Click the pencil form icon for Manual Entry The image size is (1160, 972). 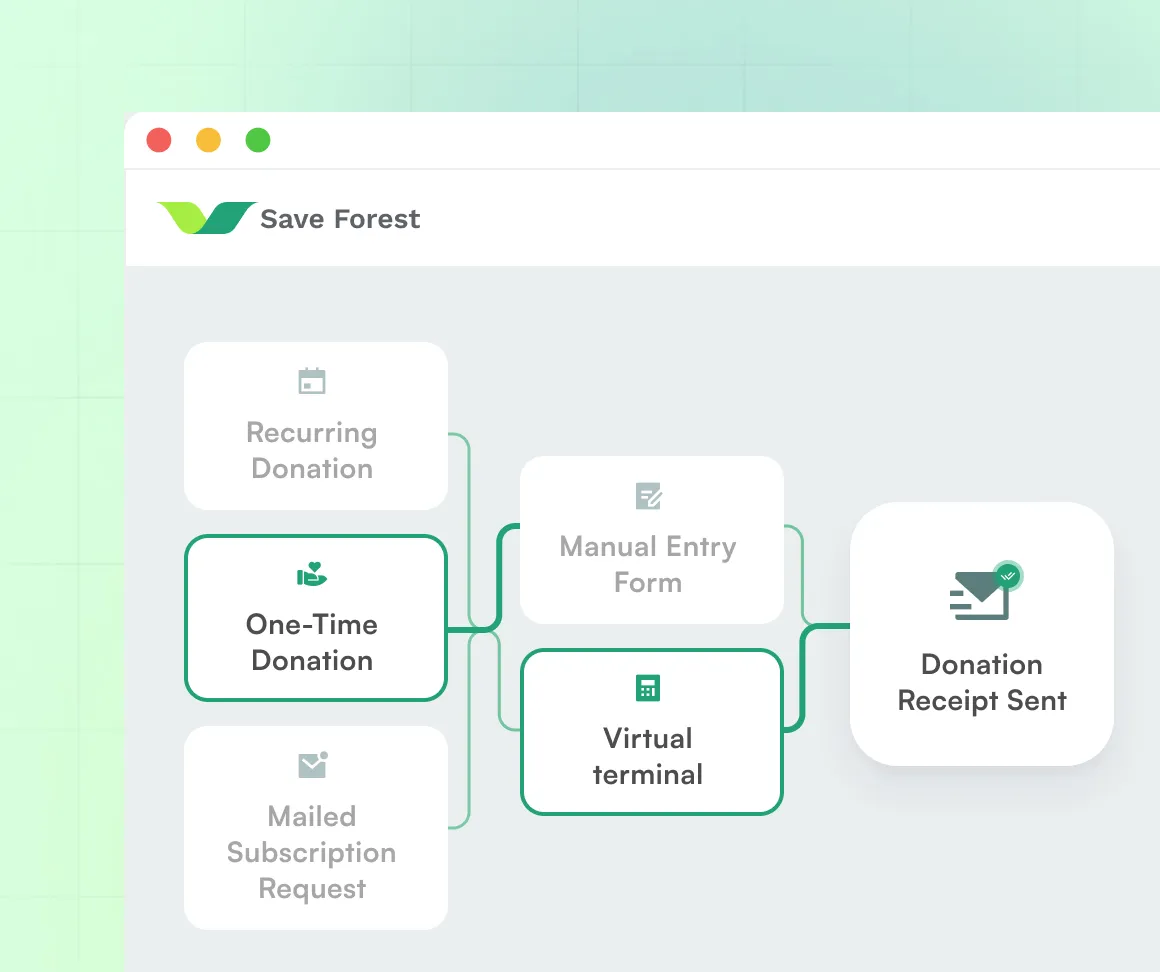pos(648,495)
